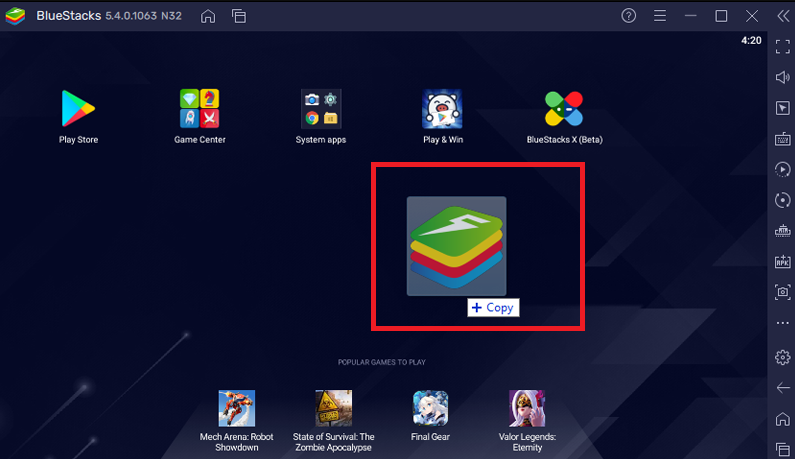This screenshot has width=795, height=459.
Task: Click the BlueStacks logo in title bar
Action: click(15, 16)
